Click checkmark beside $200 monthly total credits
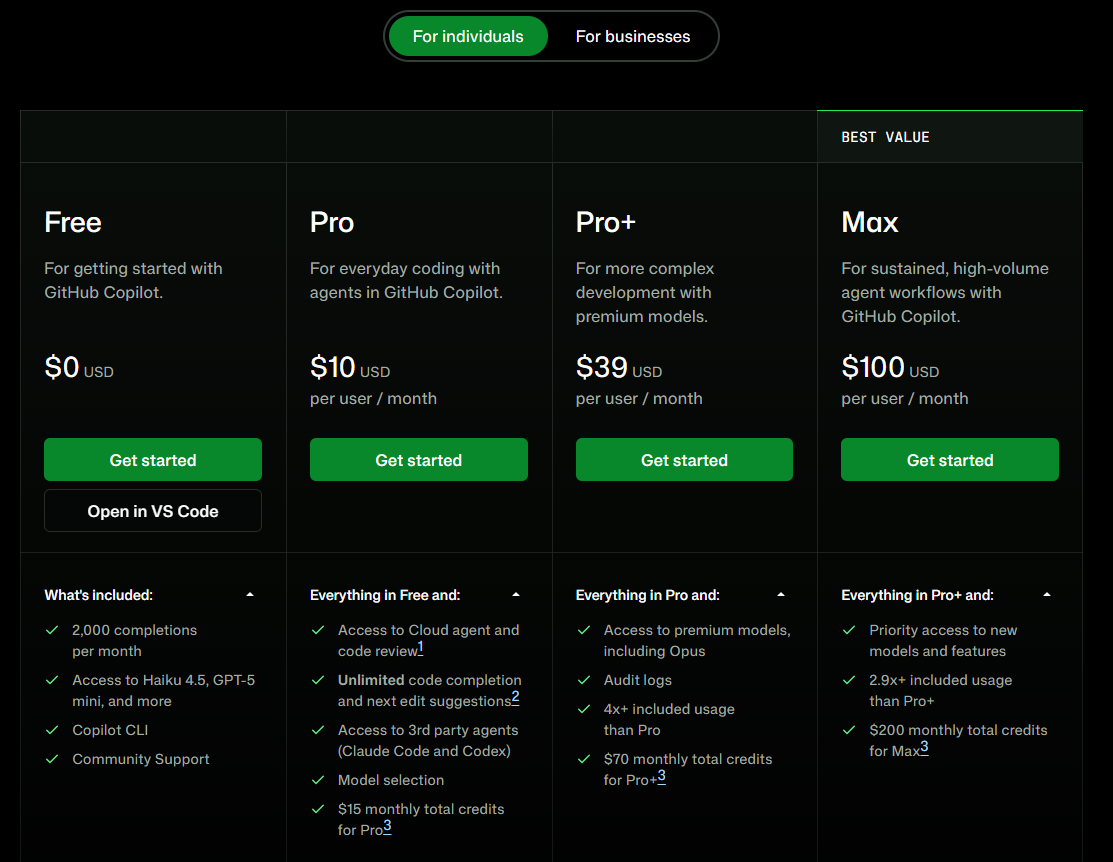 tap(849, 730)
